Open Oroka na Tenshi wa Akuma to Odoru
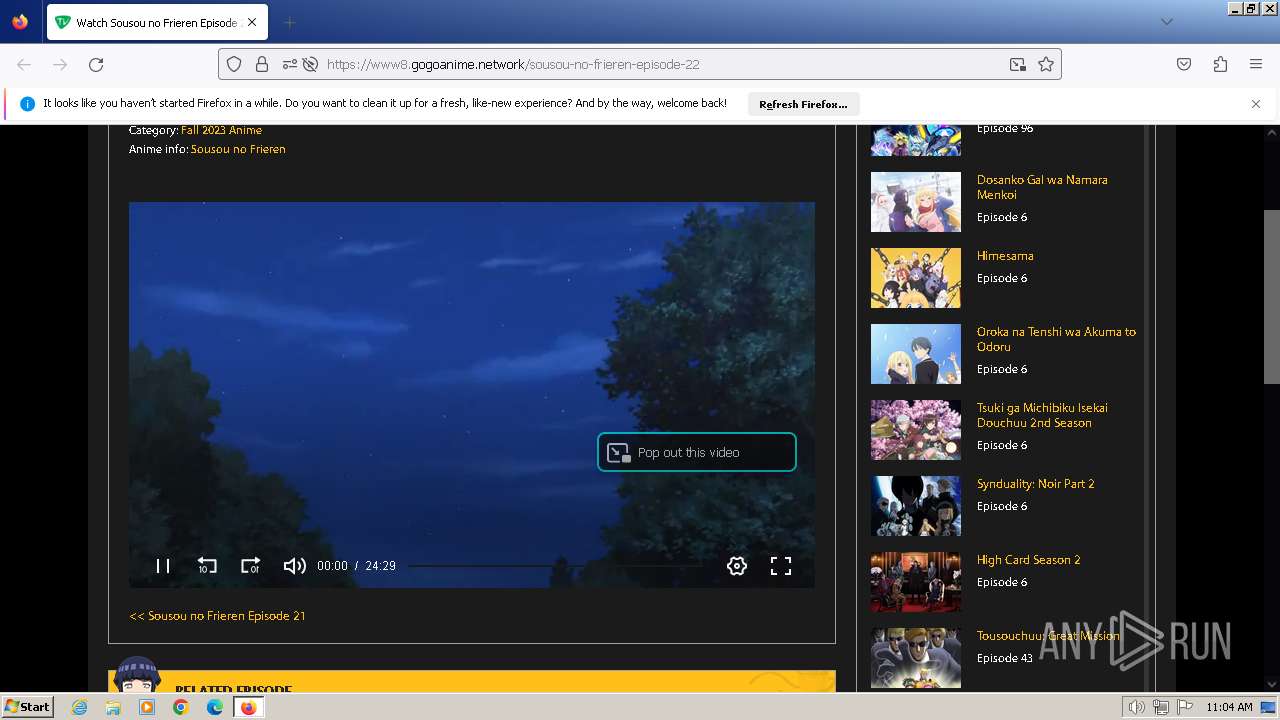Screen dimensions: 1280x720 pos(1056,339)
